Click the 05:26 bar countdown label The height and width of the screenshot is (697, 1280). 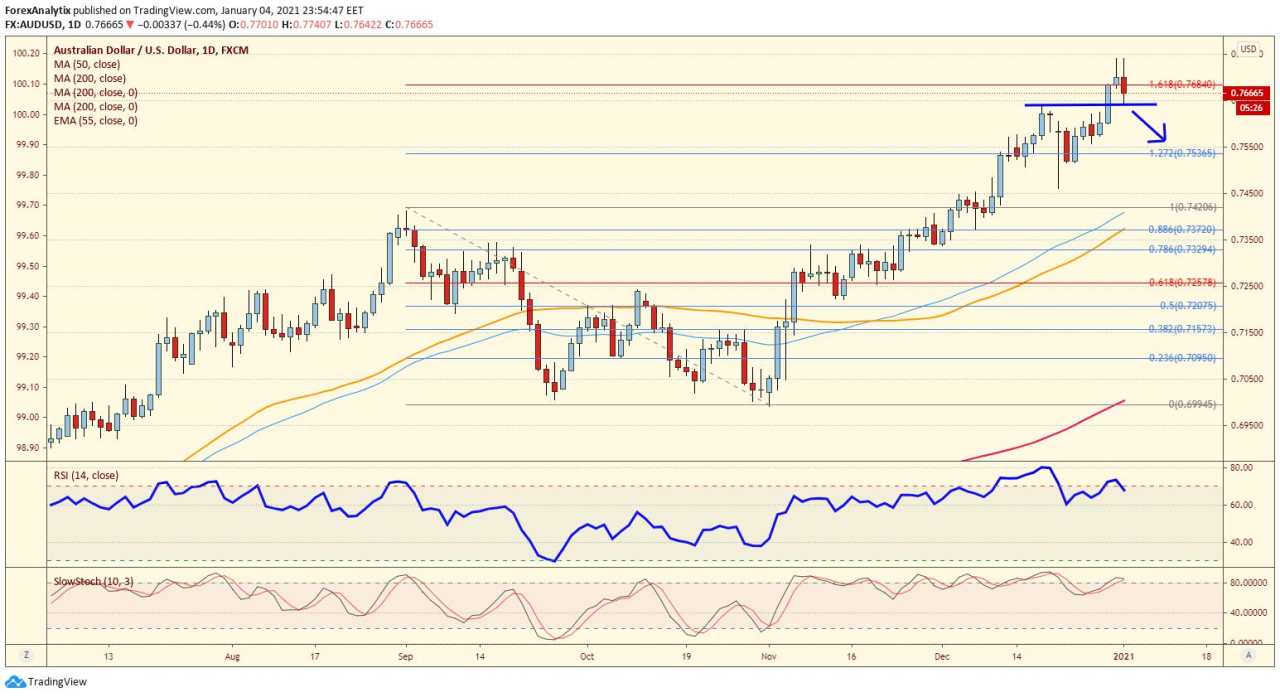tap(1248, 106)
